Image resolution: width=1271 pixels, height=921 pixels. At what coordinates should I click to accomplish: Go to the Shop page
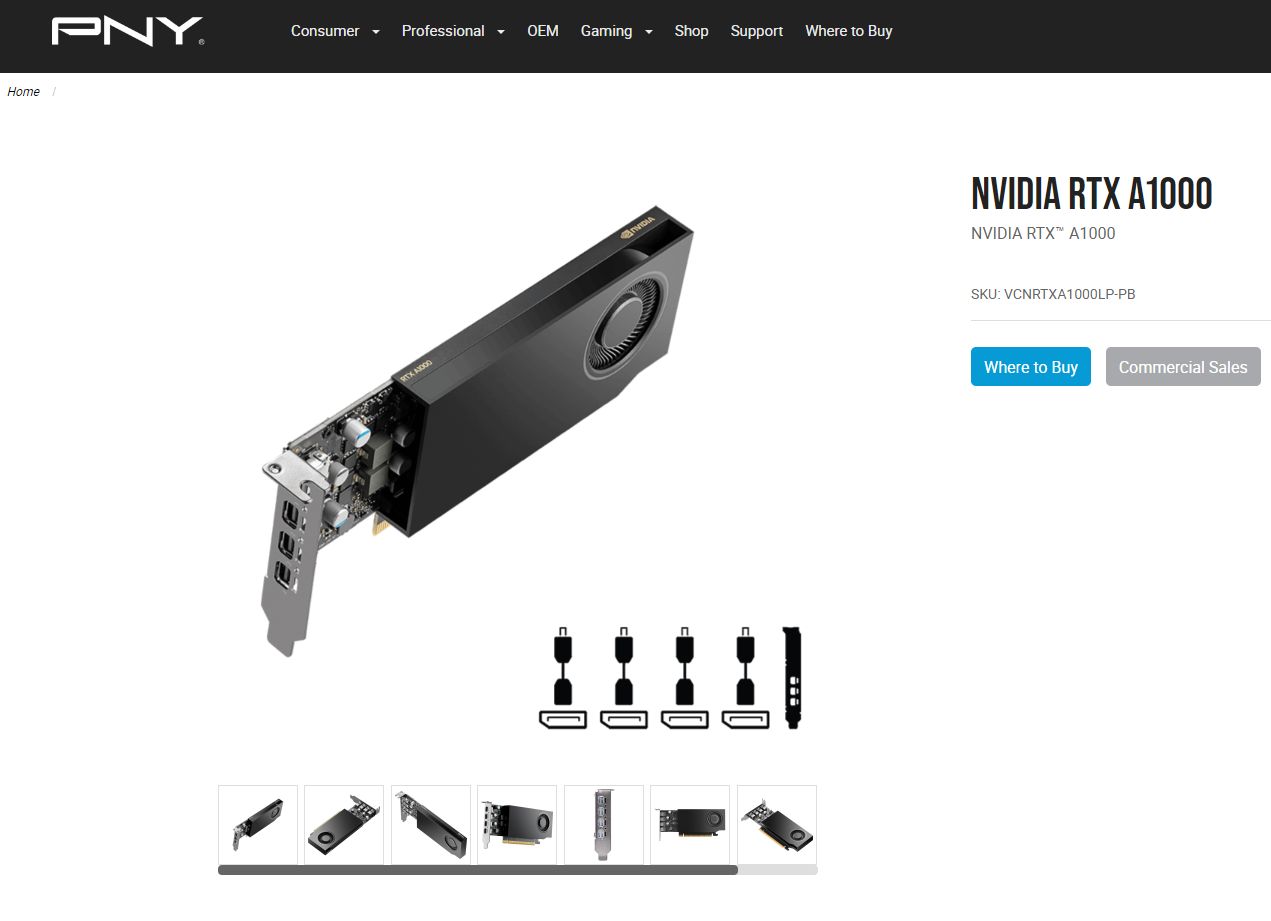691,31
